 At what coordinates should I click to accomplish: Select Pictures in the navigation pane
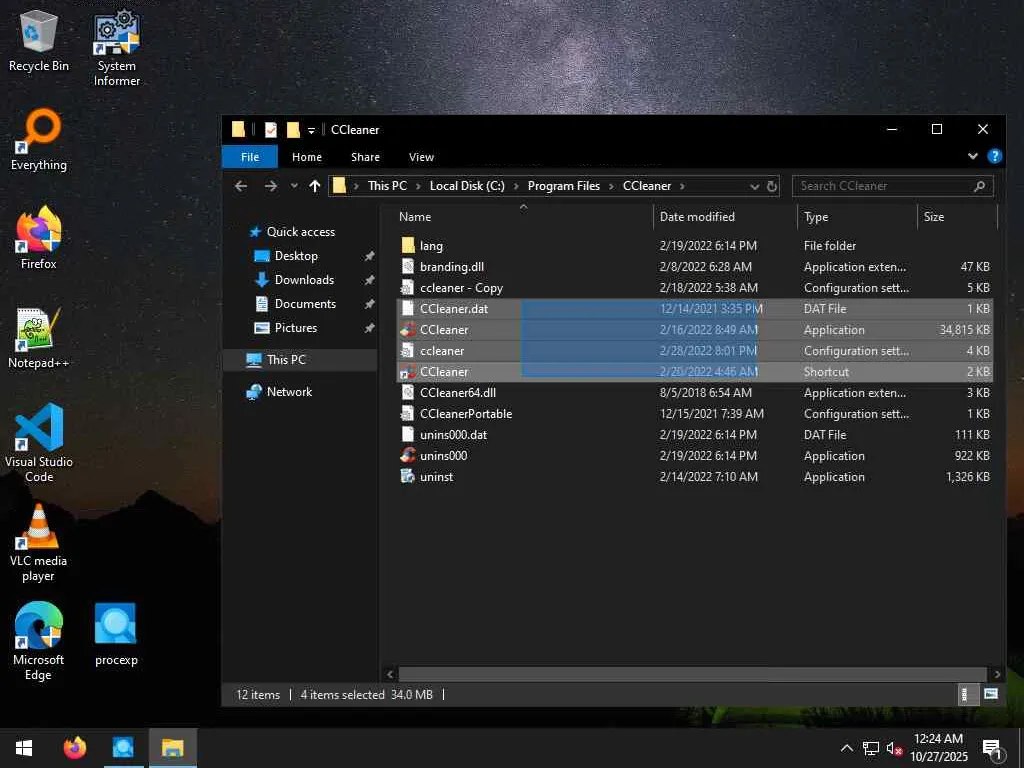pos(296,328)
